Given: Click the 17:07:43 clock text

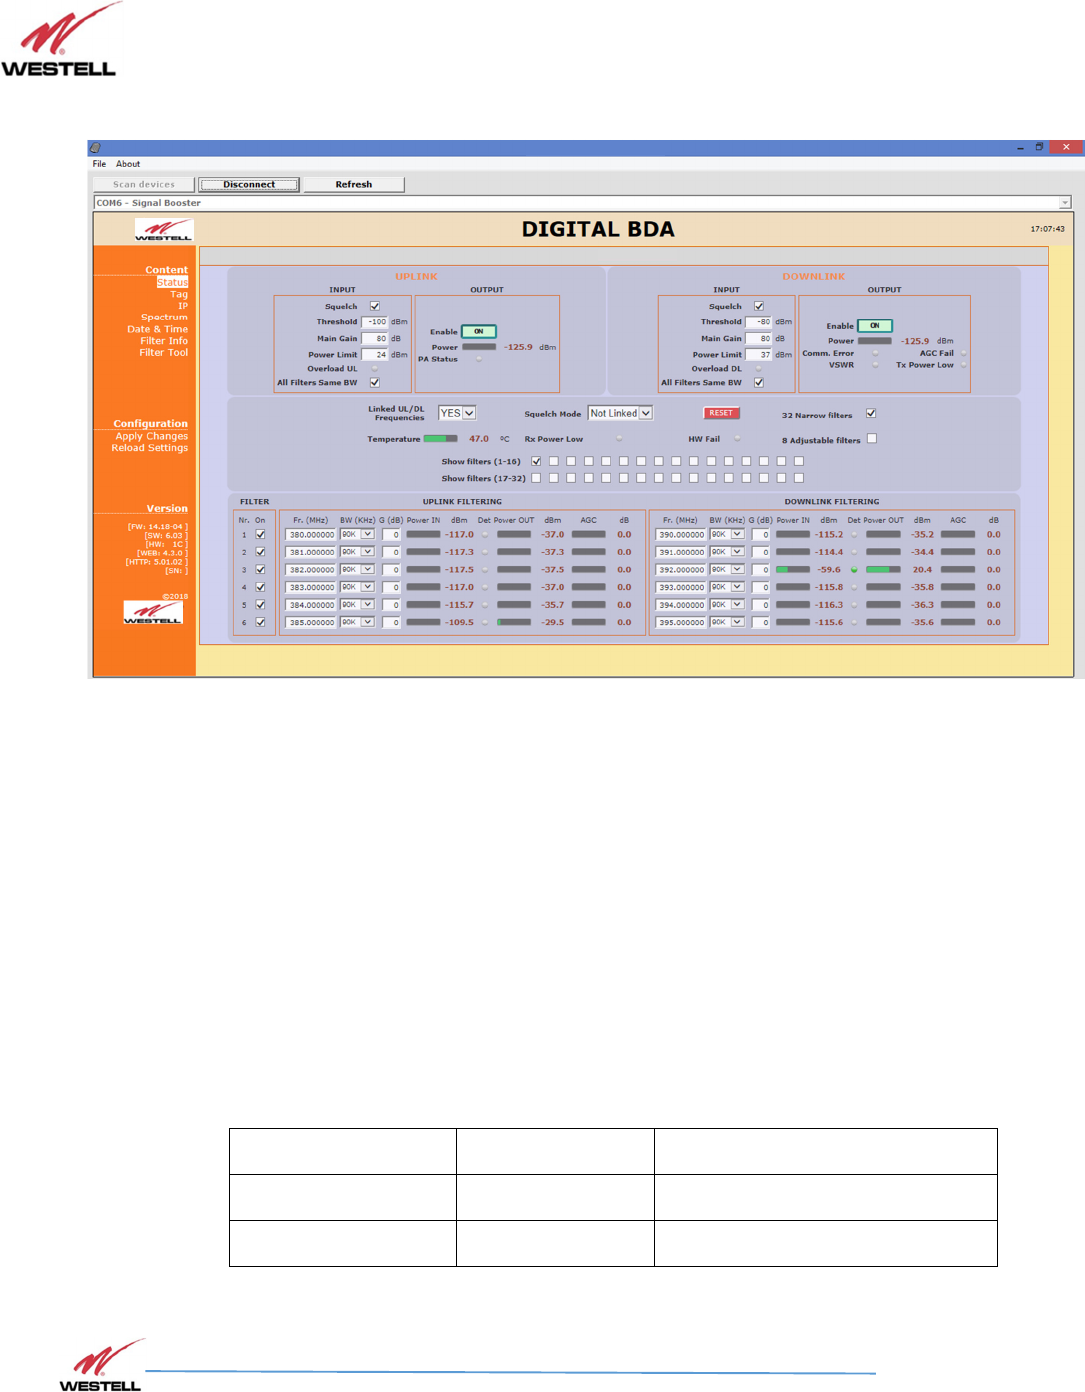Looking at the screenshot, I should click(x=1047, y=229).
